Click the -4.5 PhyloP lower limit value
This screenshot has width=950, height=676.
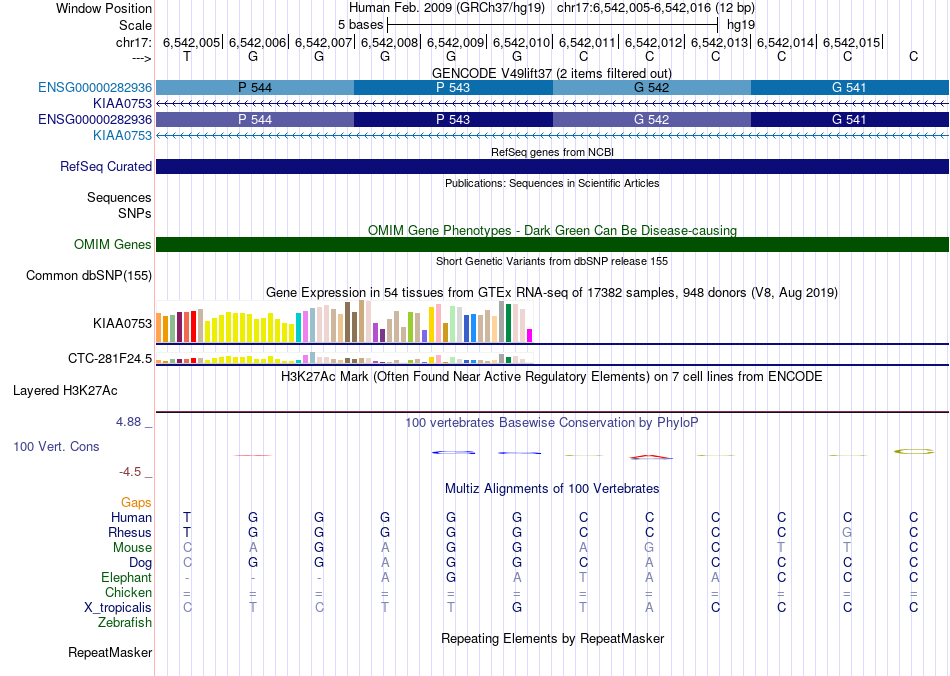click(x=130, y=472)
